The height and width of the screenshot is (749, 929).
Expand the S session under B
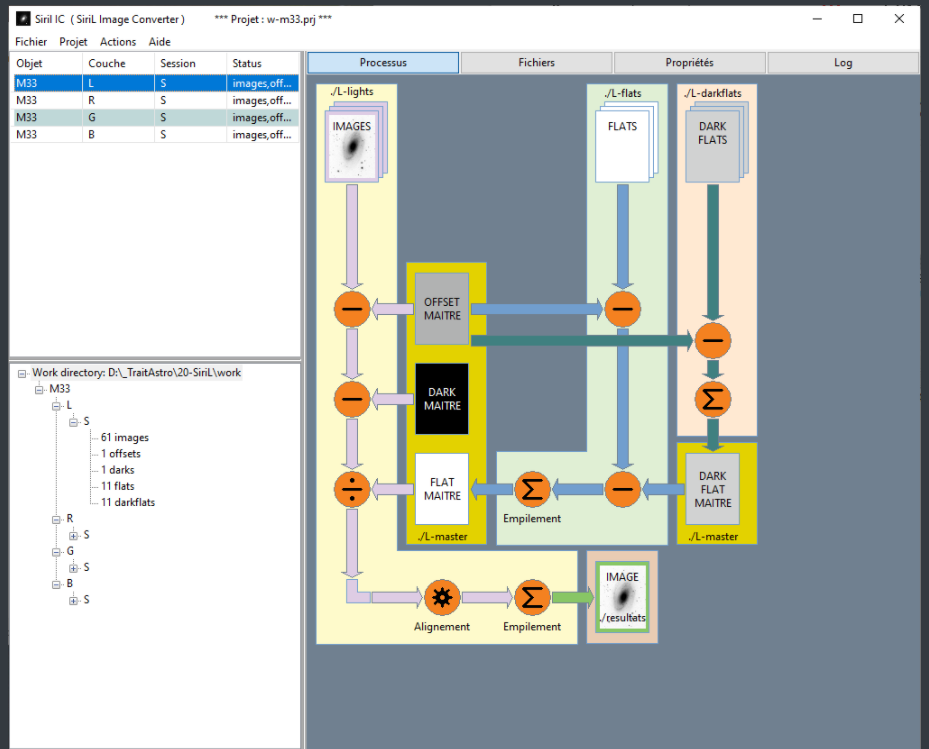(73, 601)
